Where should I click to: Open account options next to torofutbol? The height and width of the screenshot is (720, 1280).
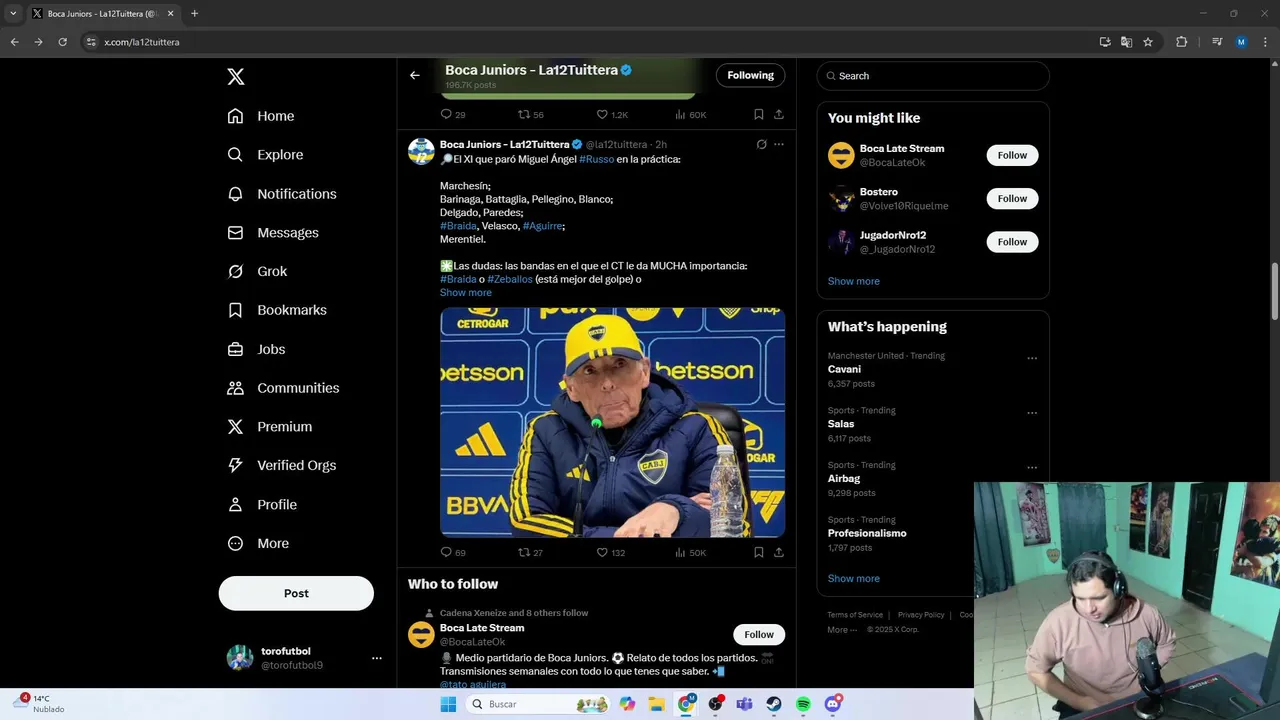377,658
